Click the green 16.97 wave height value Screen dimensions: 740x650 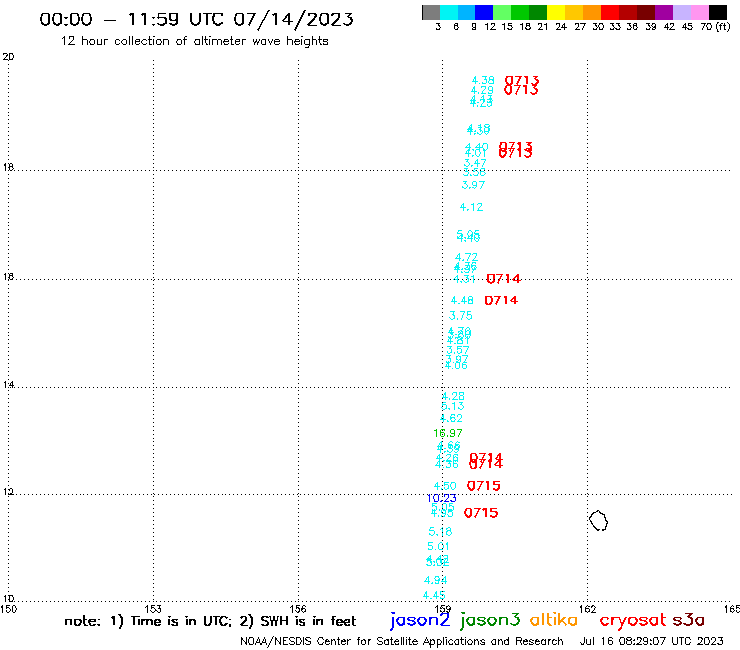click(448, 433)
